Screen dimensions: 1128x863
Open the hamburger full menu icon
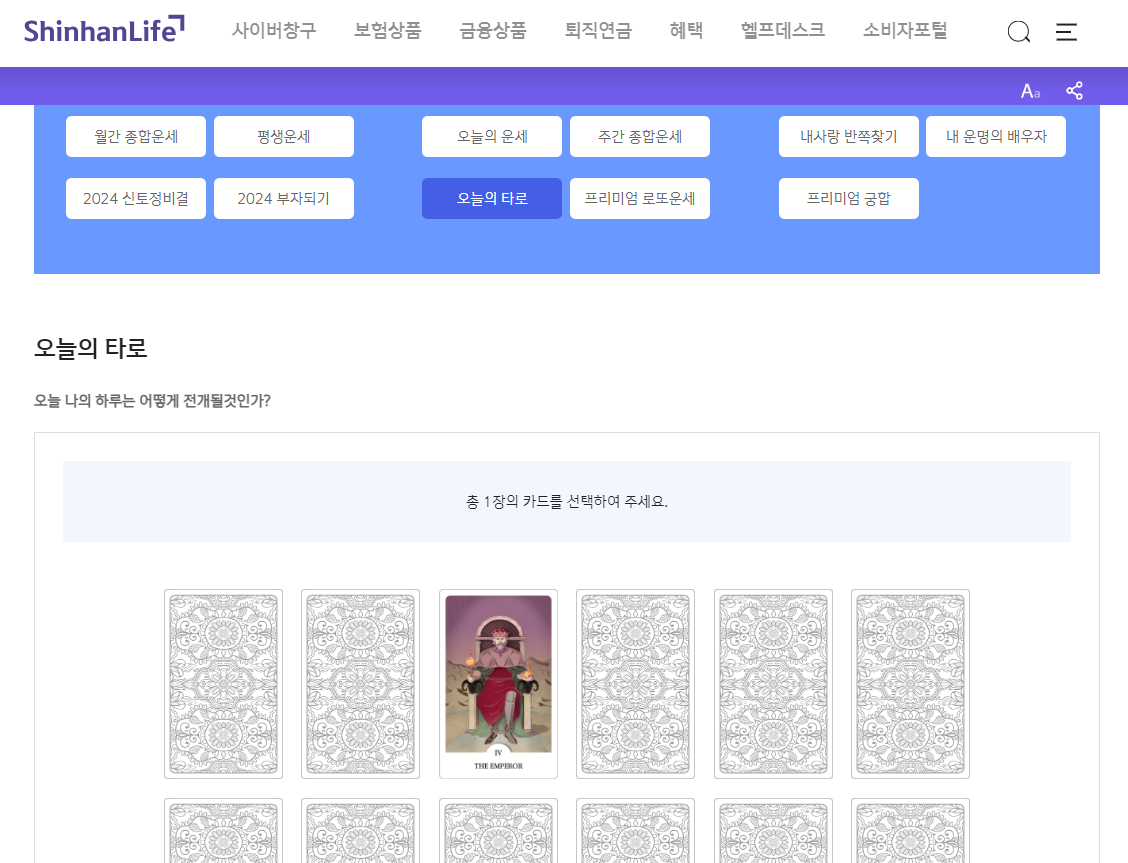point(1066,32)
